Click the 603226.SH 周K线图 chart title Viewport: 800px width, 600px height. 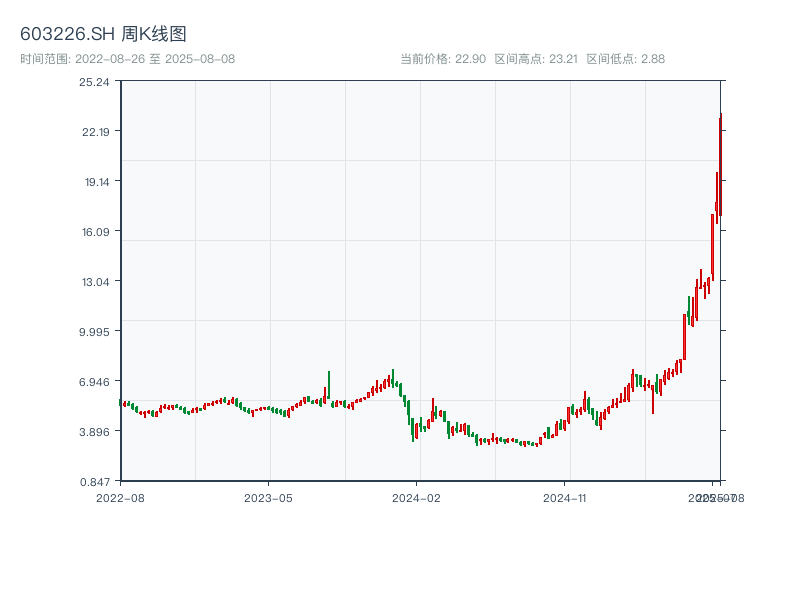[x=103, y=35]
